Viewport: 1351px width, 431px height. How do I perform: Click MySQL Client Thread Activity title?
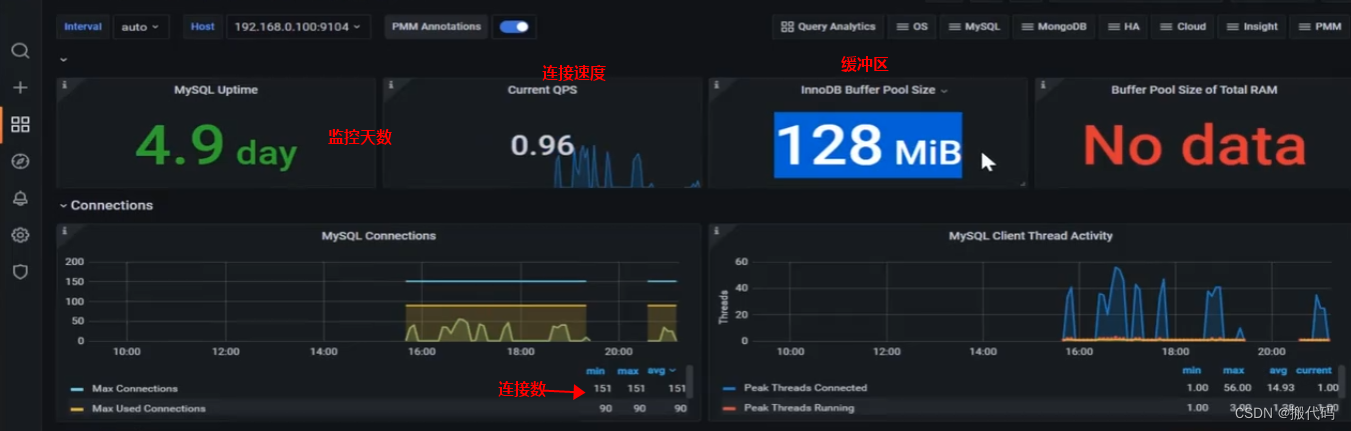(1031, 236)
